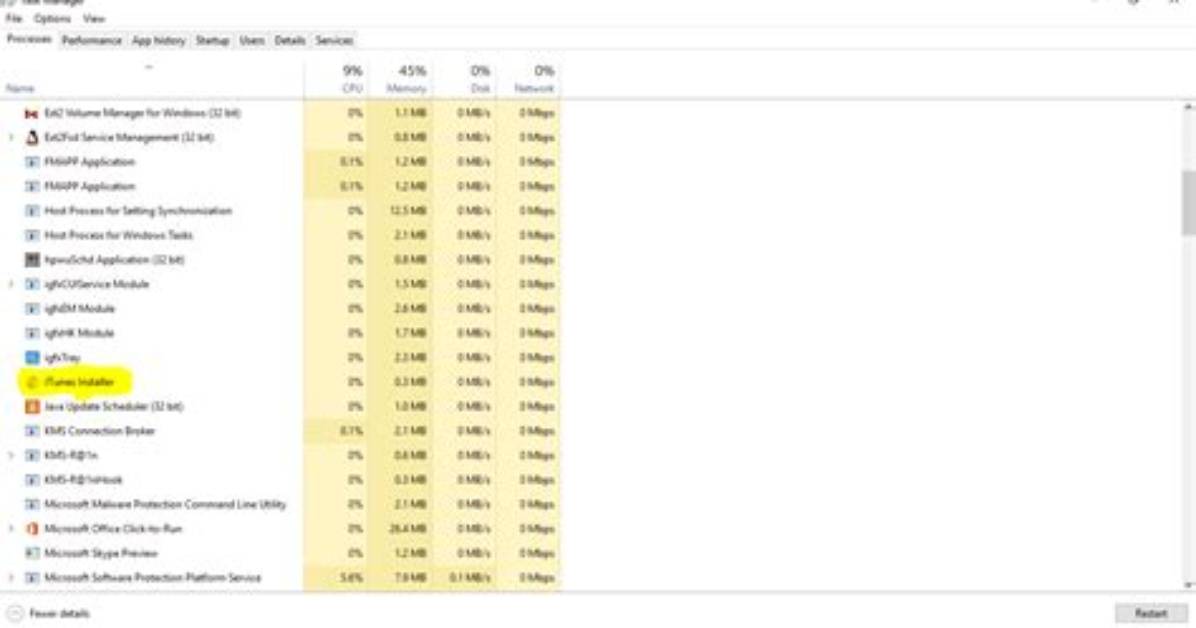
Task: Expand the Microsoft Office Click-to-Run group
Action: (x=11, y=528)
